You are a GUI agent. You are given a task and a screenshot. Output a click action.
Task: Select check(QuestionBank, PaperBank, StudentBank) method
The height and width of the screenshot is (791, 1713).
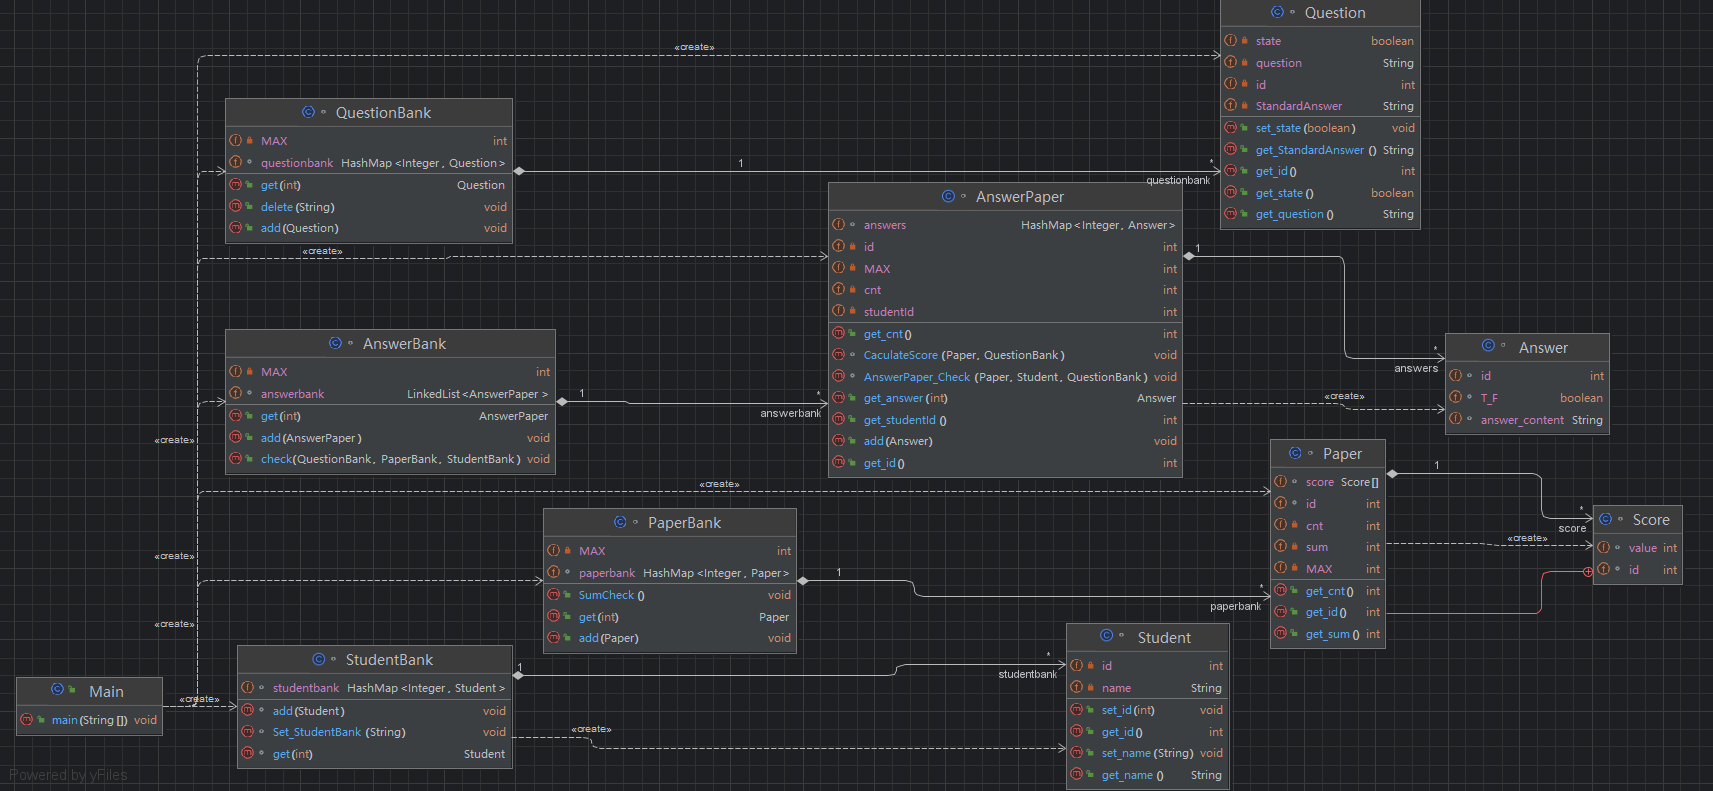pos(390,459)
